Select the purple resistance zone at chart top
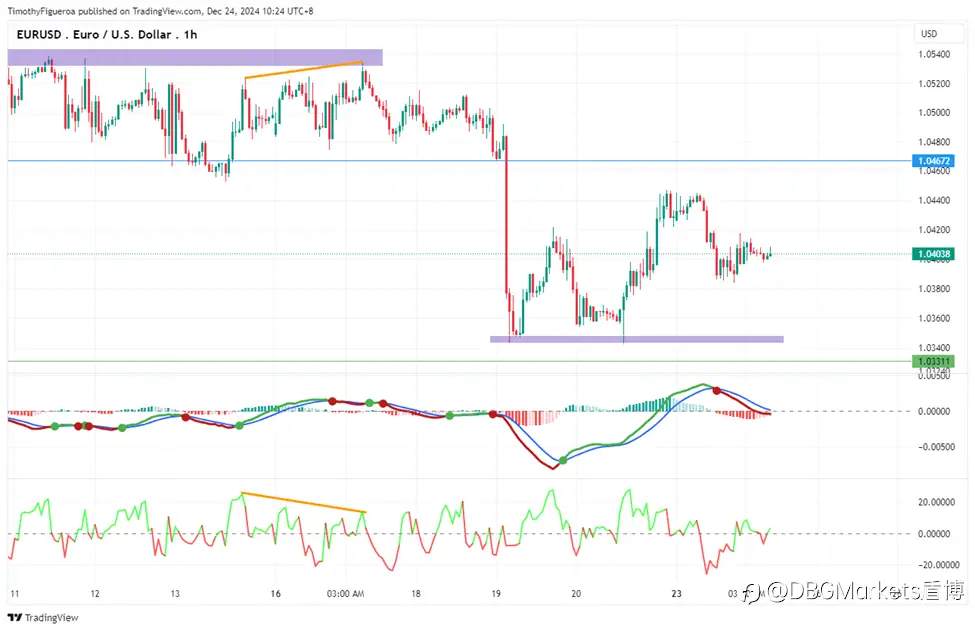 coord(195,57)
